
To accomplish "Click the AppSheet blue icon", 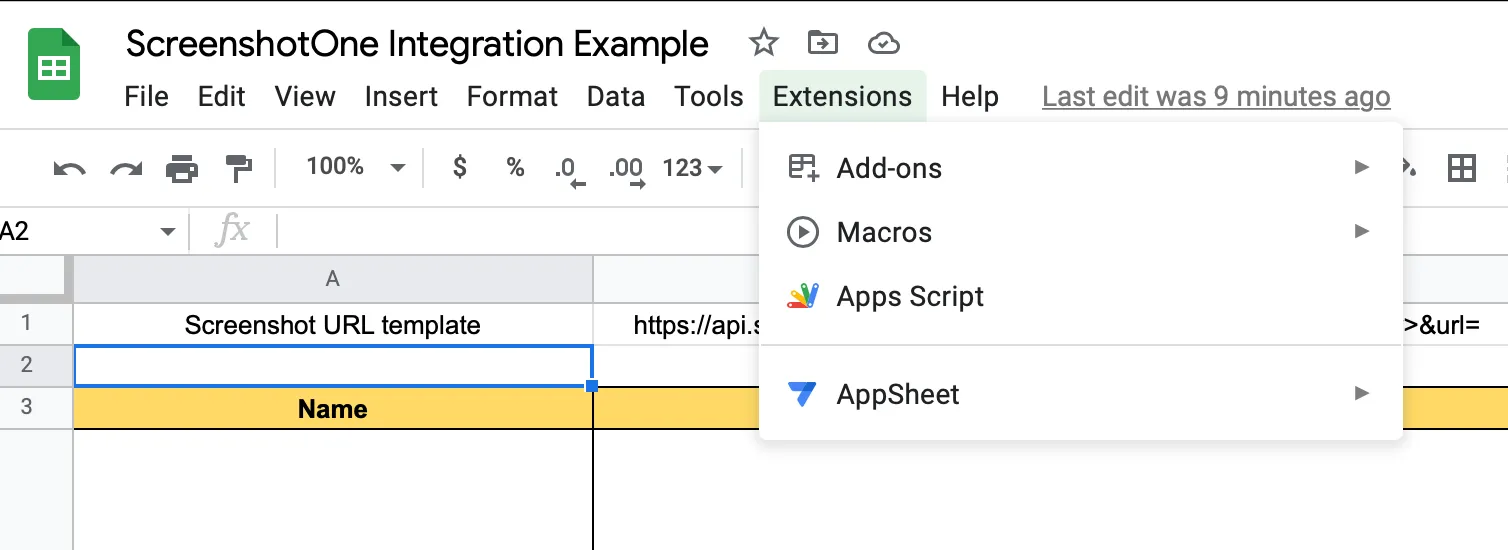I will pyautogui.click(x=802, y=394).
